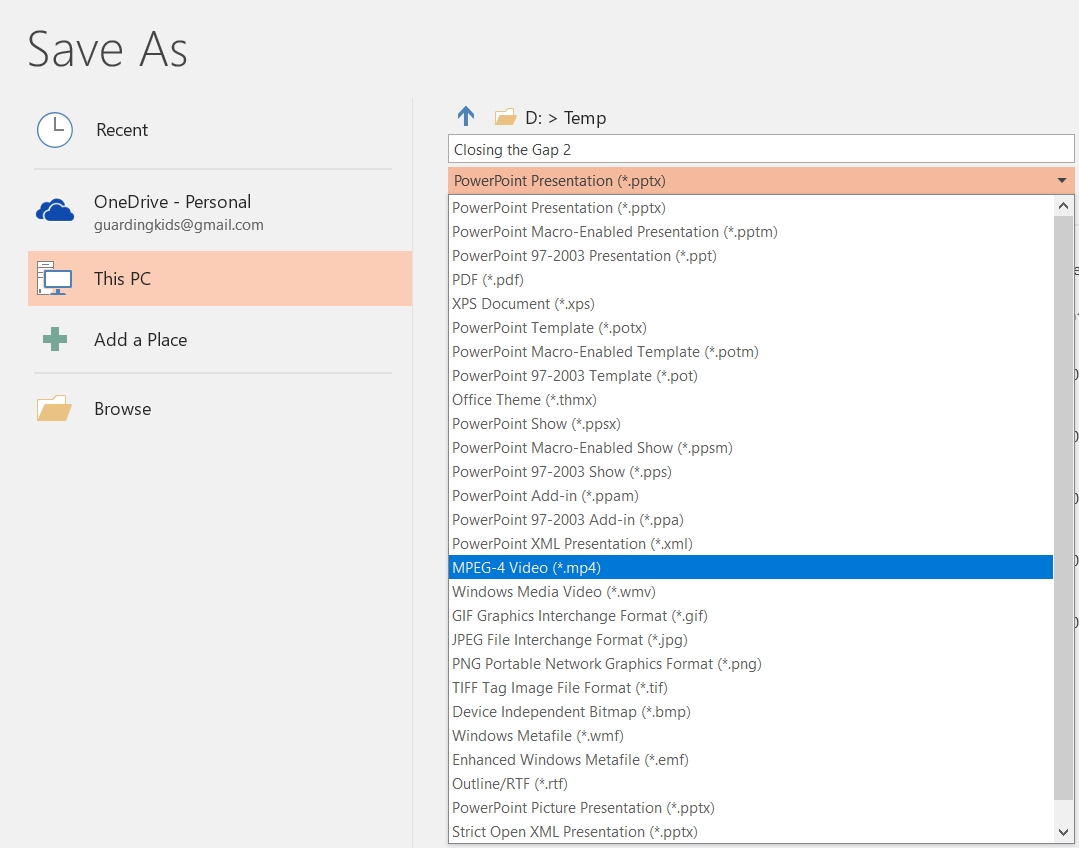Select PDF (*.pdf) format
This screenshot has width=1079, height=848.
[x=751, y=280]
